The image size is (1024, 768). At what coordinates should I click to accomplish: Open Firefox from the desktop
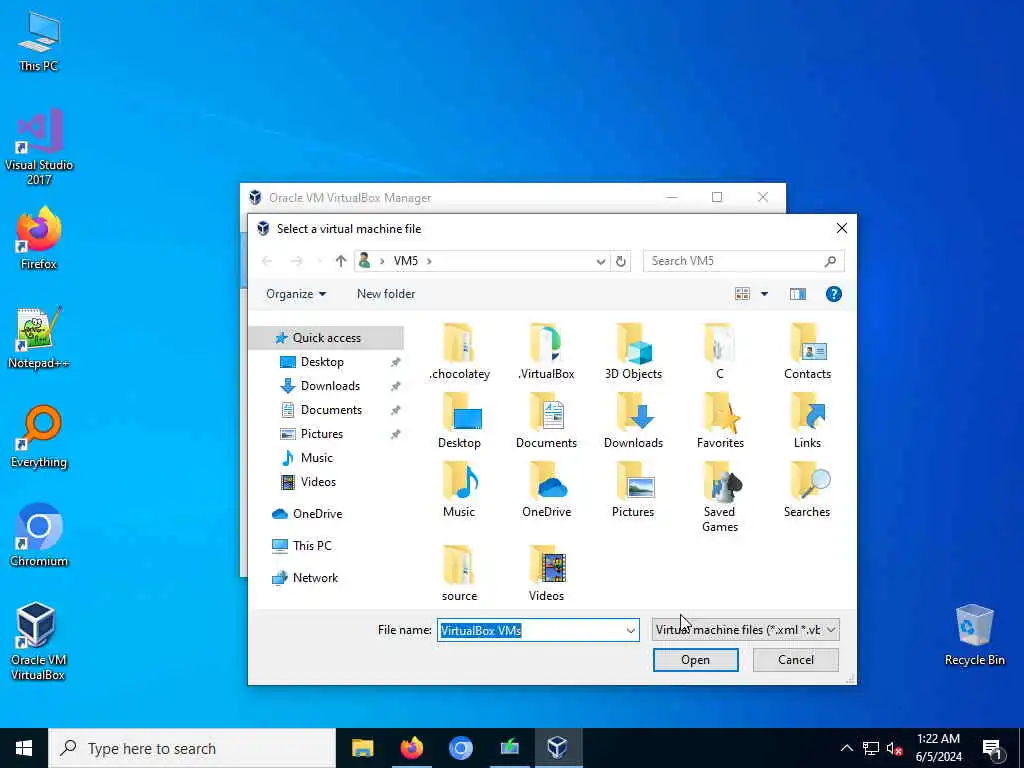(39, 238)
